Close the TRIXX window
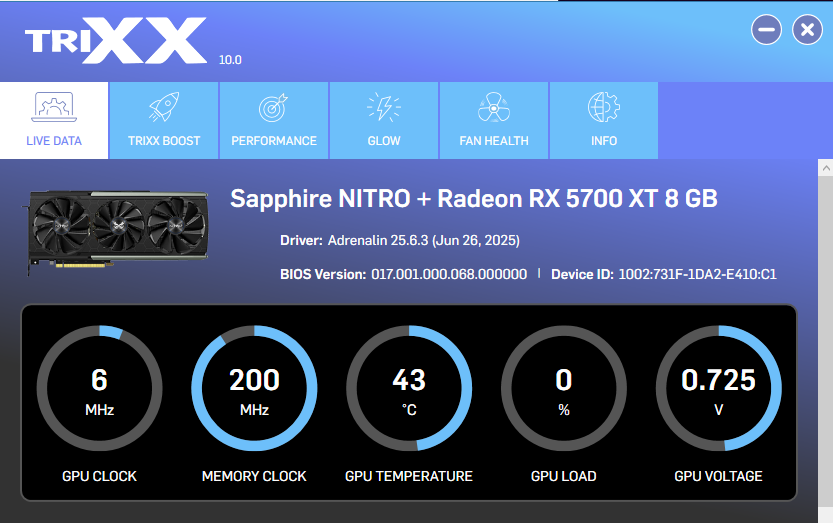Viewport: 833px width, 523px height. click(807, 30)
